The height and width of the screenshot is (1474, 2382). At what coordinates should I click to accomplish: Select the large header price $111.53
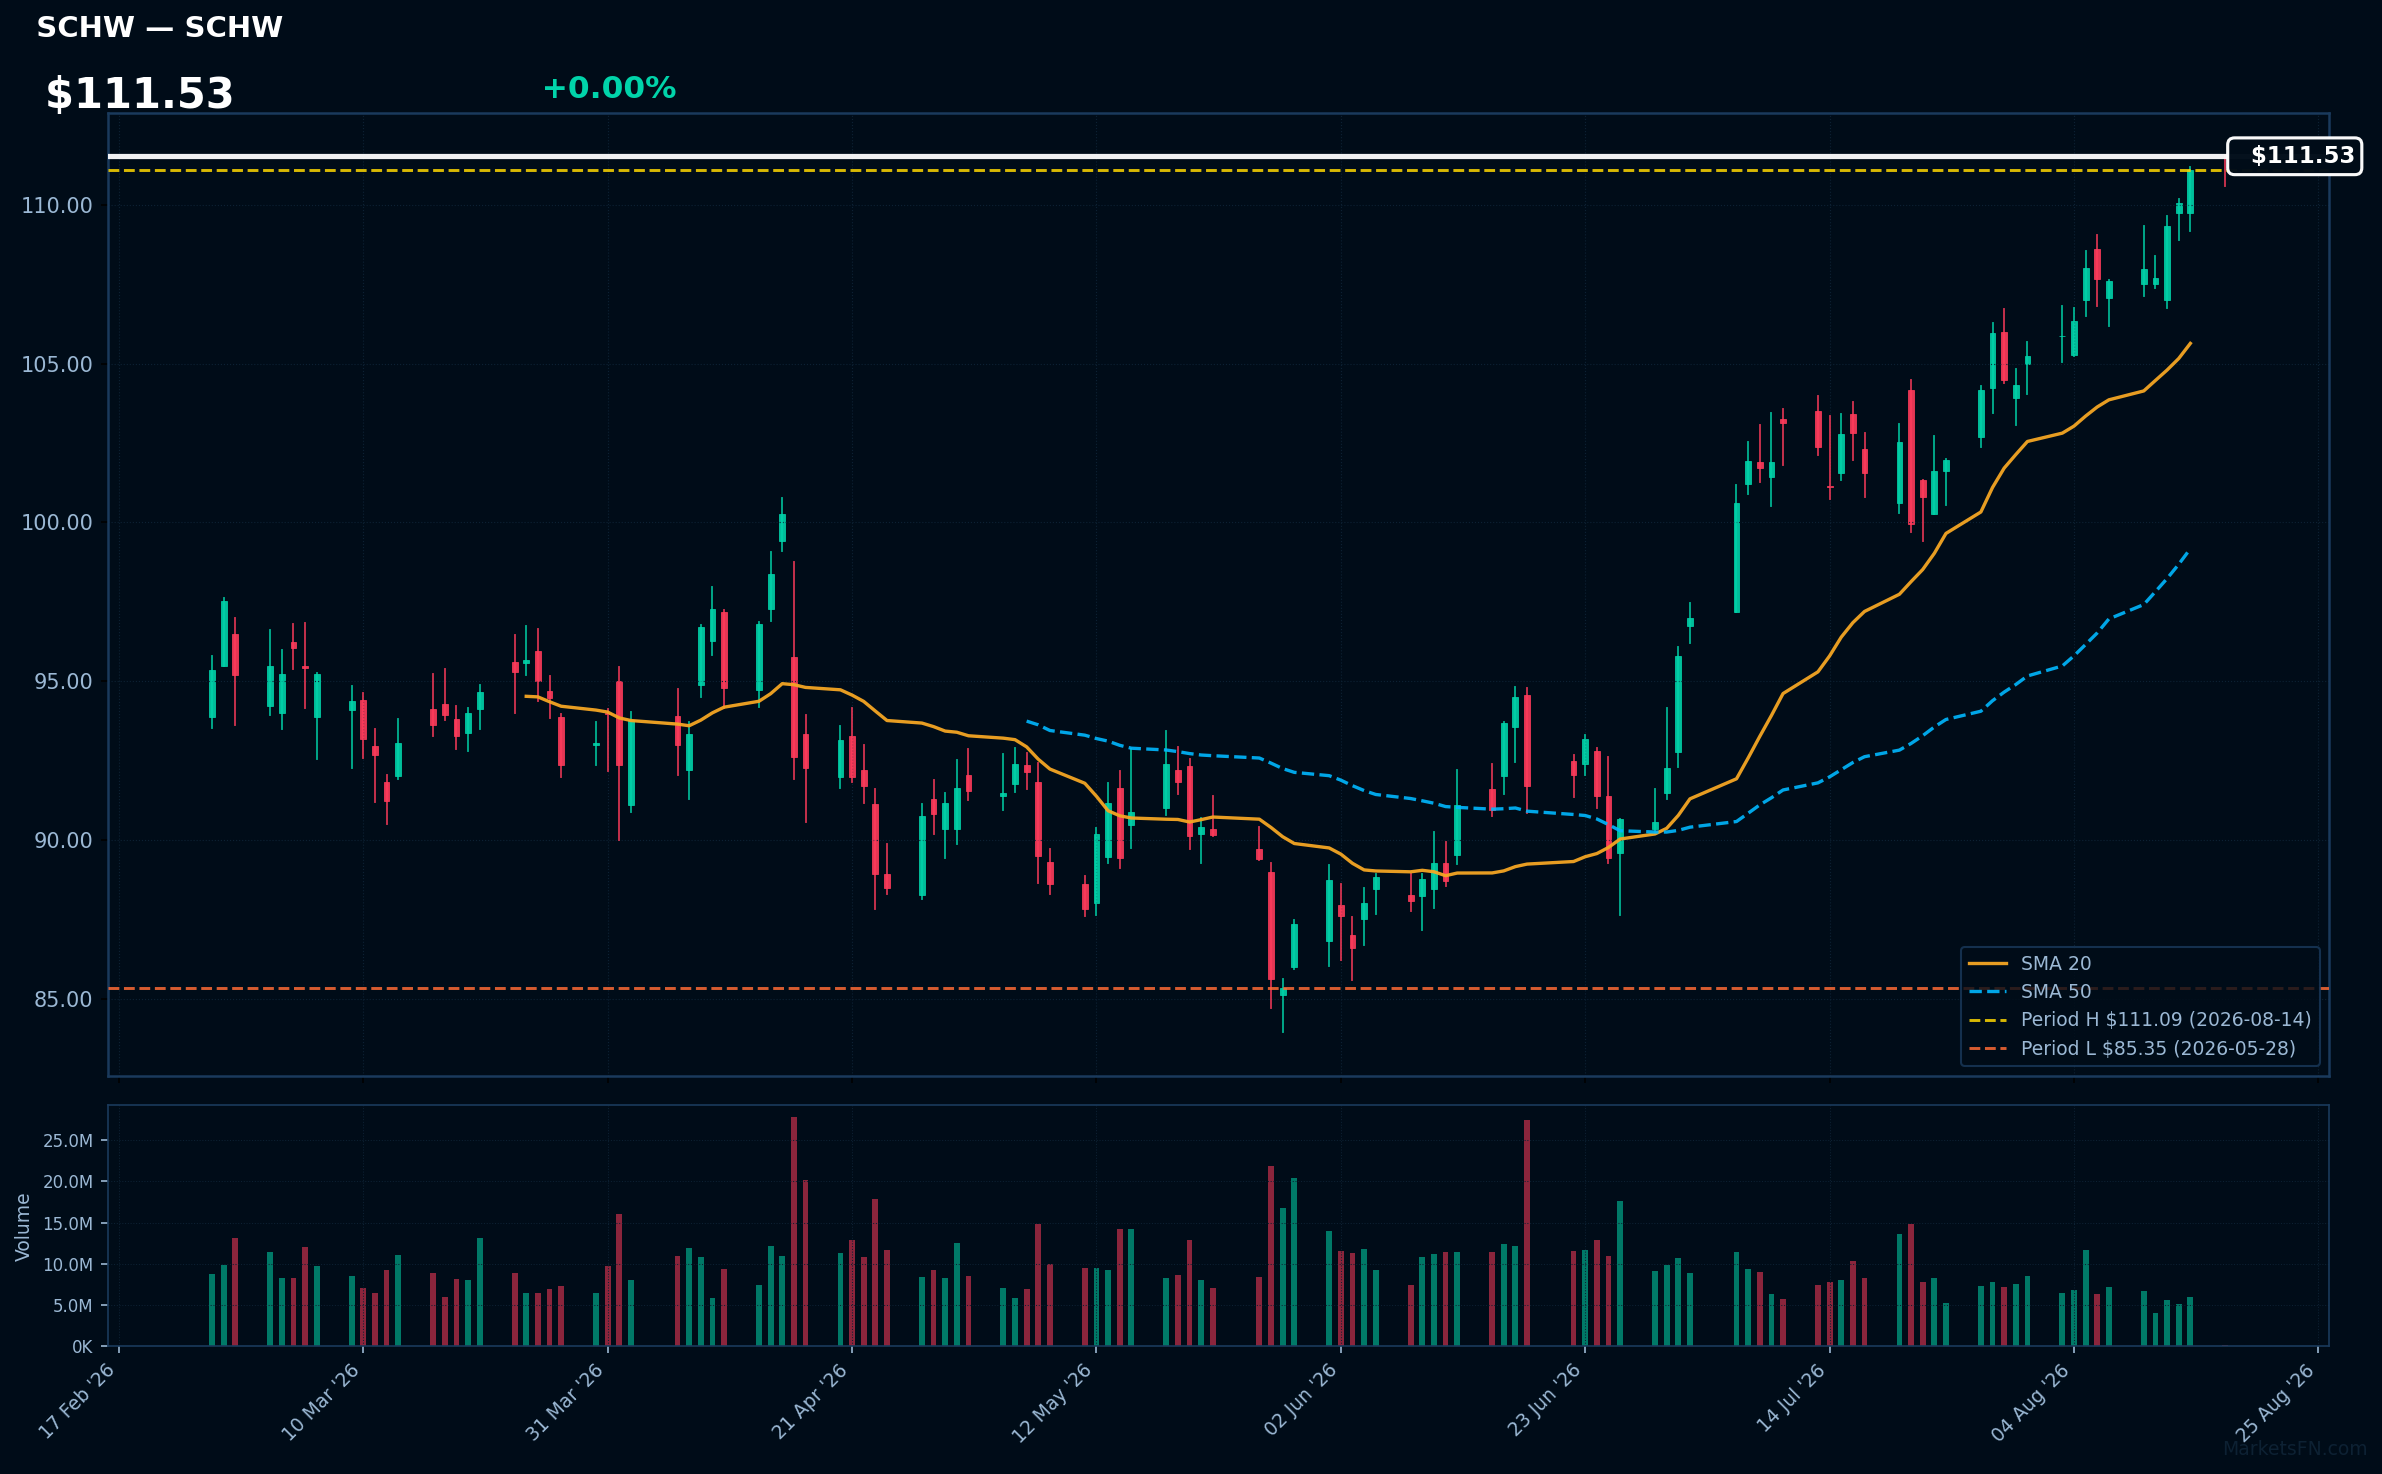tap(140, 94)
